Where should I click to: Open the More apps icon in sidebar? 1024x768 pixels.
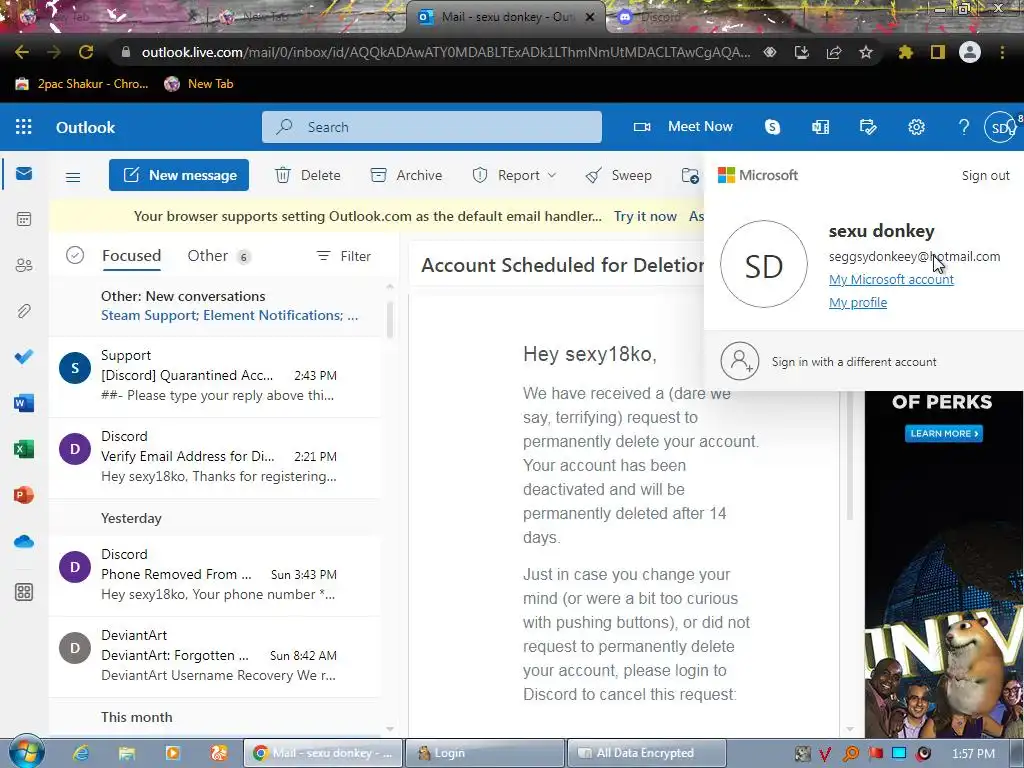(24, 592)
